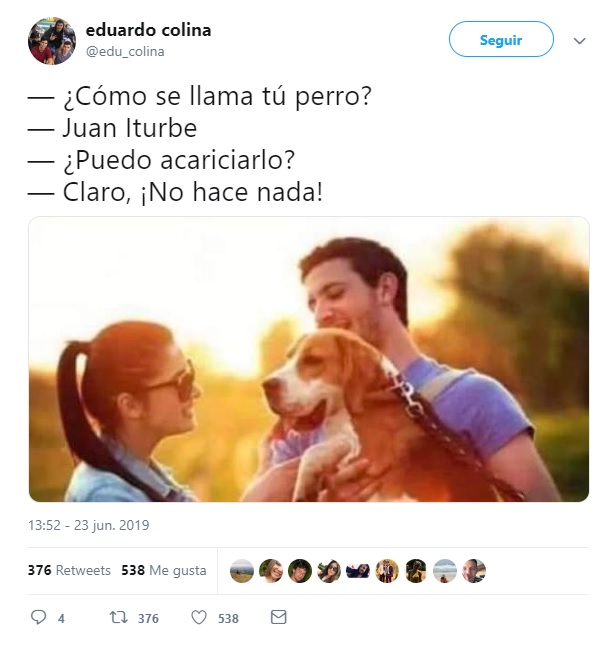Open the tweet's dog photo
The height and width of the screenshot is (651, 615).
click(x=309, y=359)
